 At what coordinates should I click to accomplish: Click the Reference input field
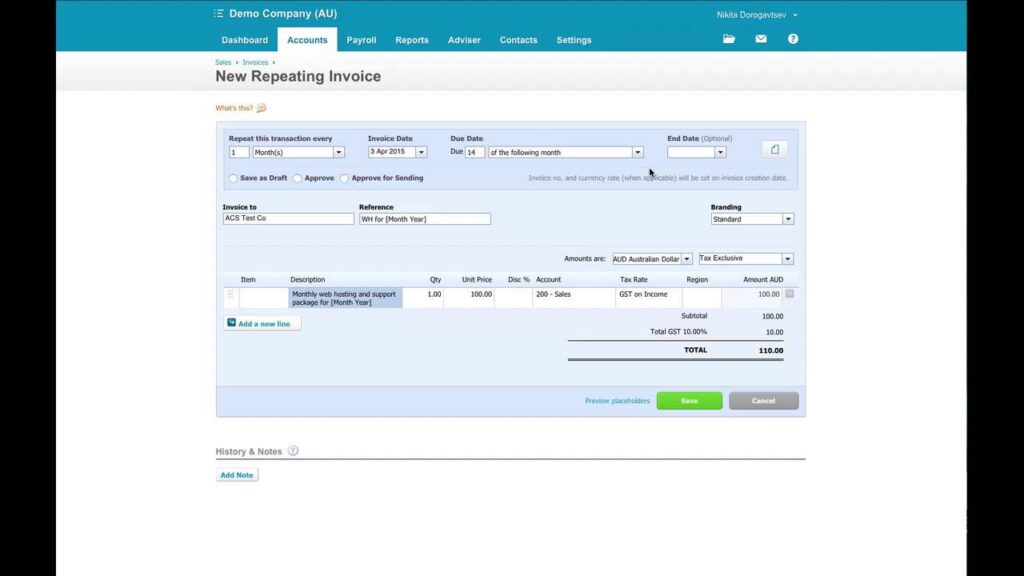tap(425, 219)
